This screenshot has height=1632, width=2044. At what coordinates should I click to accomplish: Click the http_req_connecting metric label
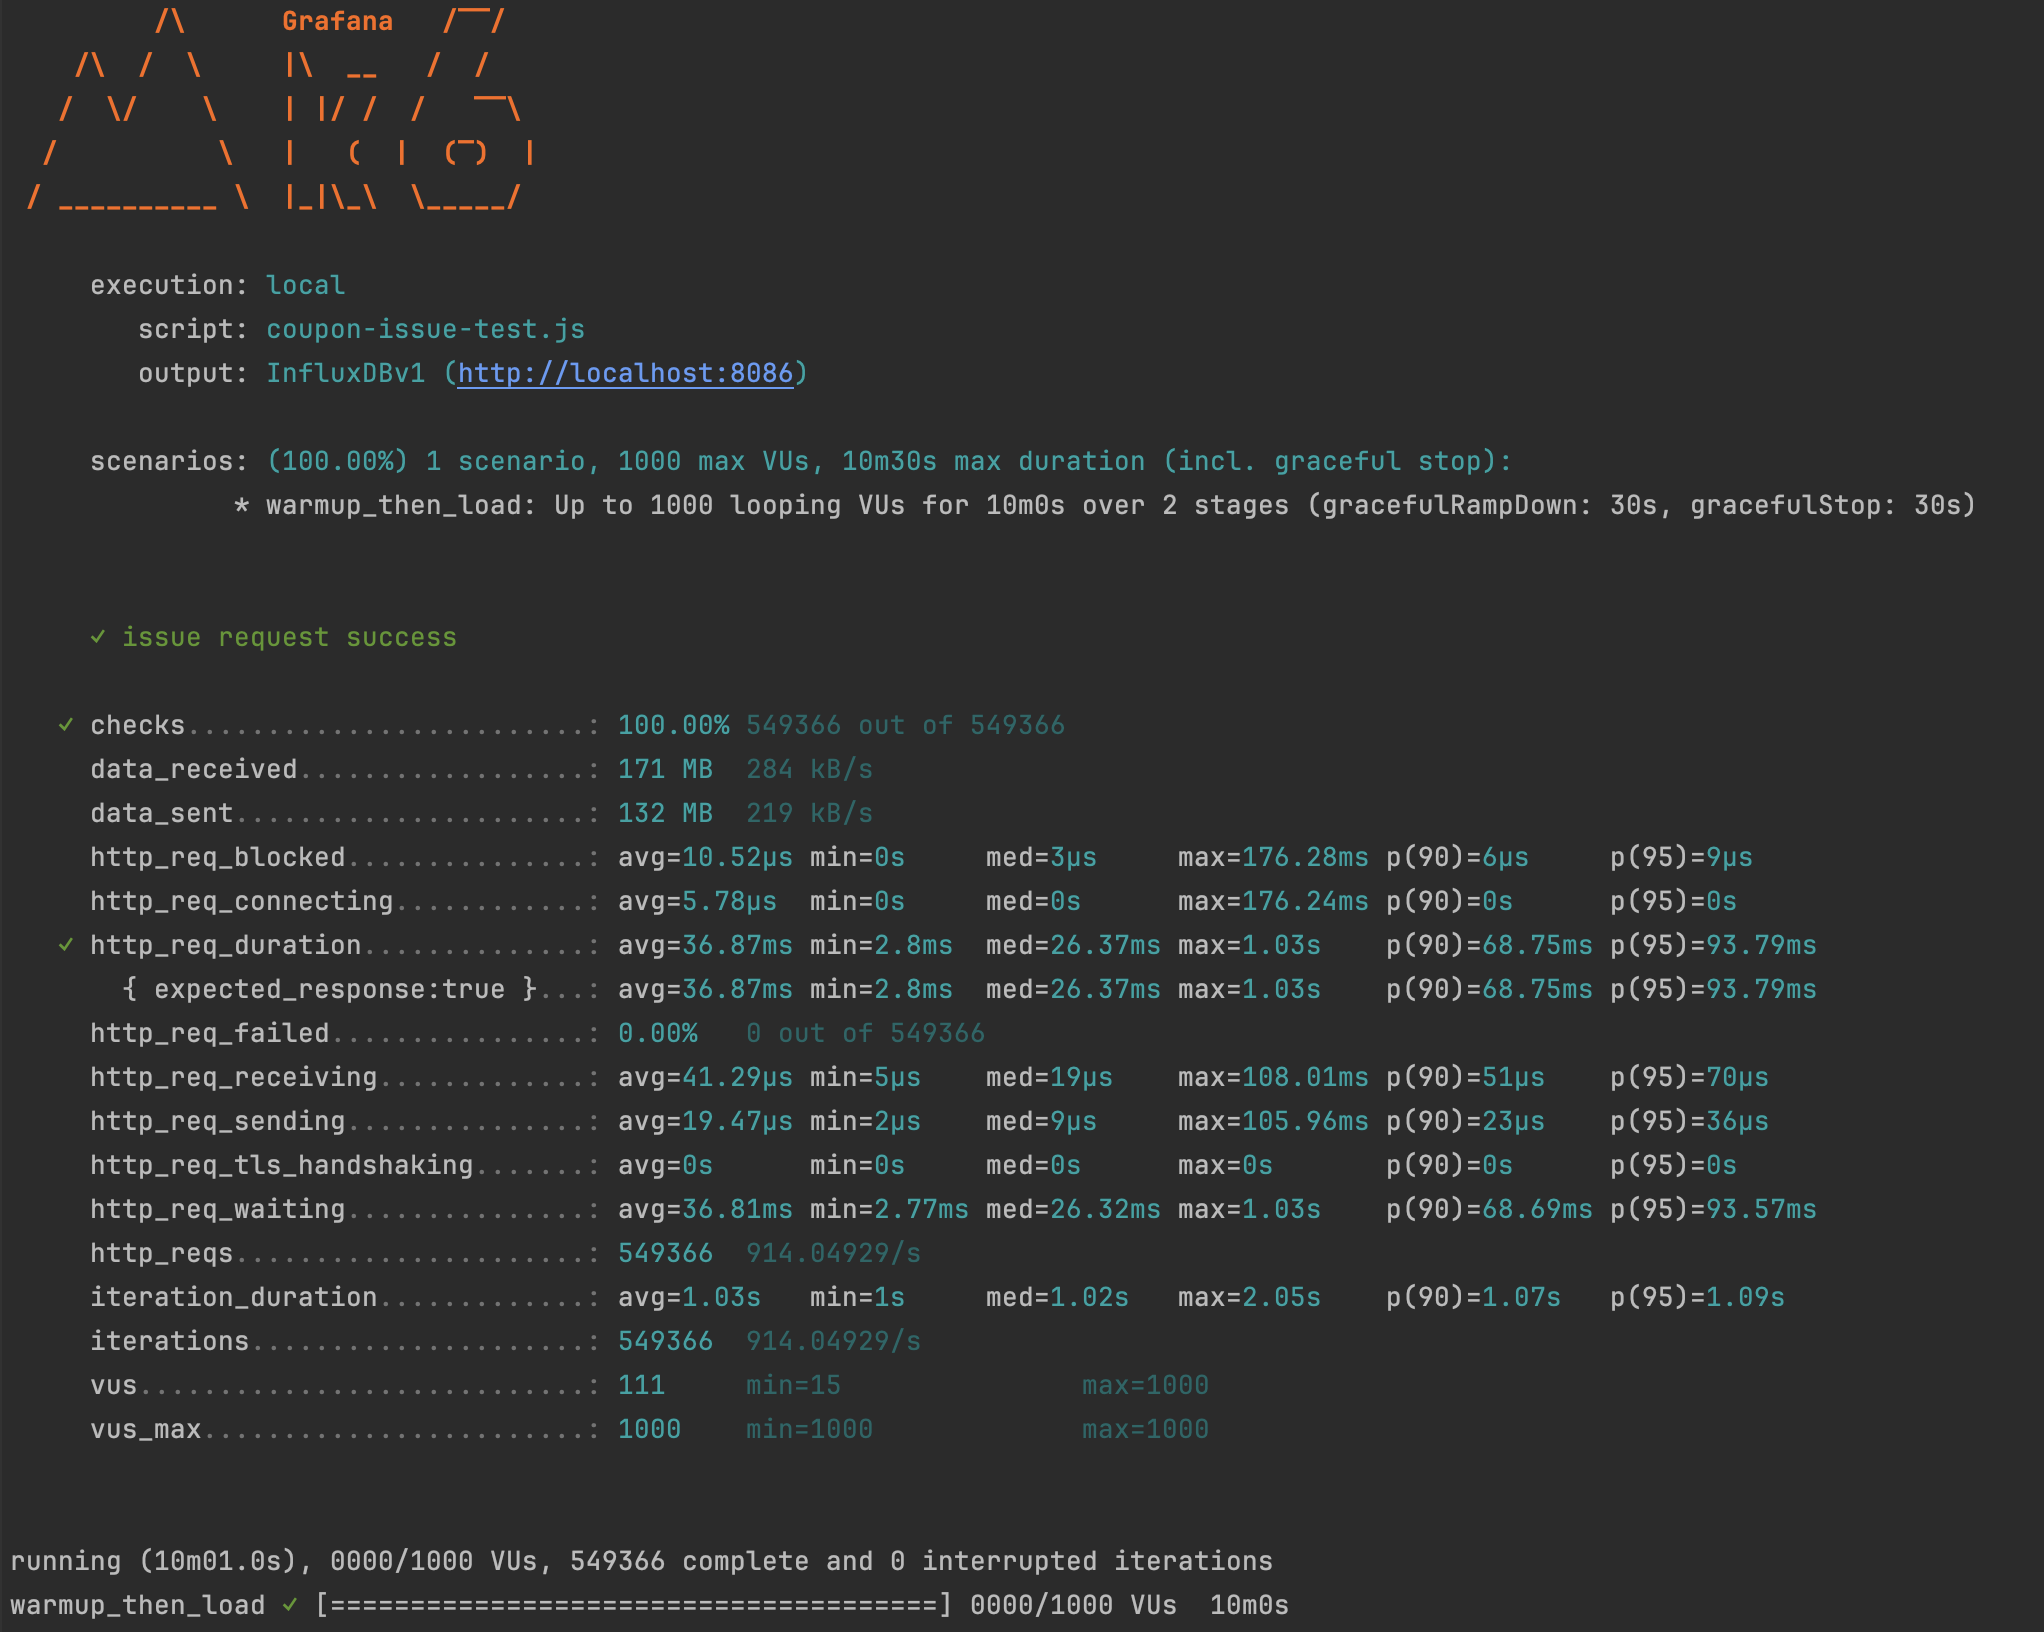coord(241,901)
